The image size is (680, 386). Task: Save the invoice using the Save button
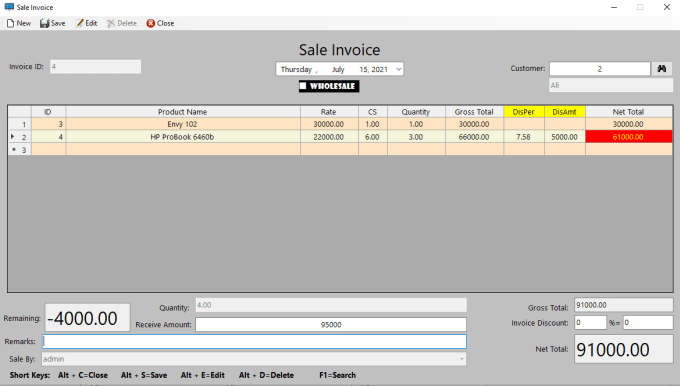(x=52, y=23)
